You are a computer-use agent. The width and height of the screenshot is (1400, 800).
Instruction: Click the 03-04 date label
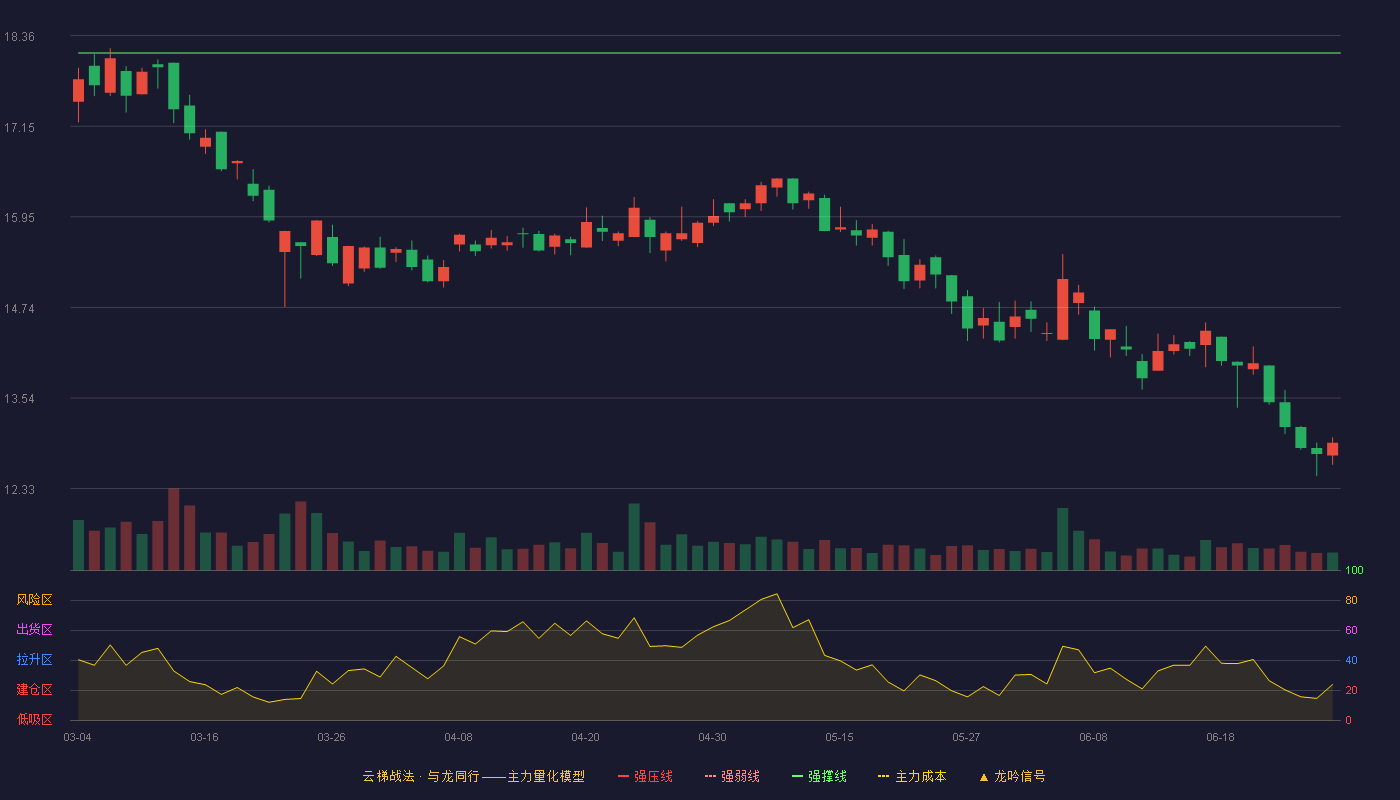78,737
